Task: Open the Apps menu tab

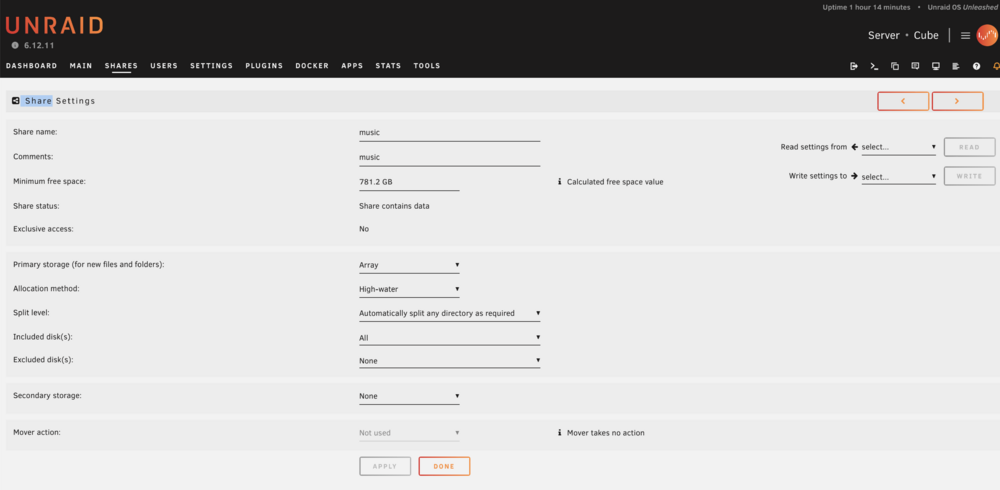Action: pos(352,66)
